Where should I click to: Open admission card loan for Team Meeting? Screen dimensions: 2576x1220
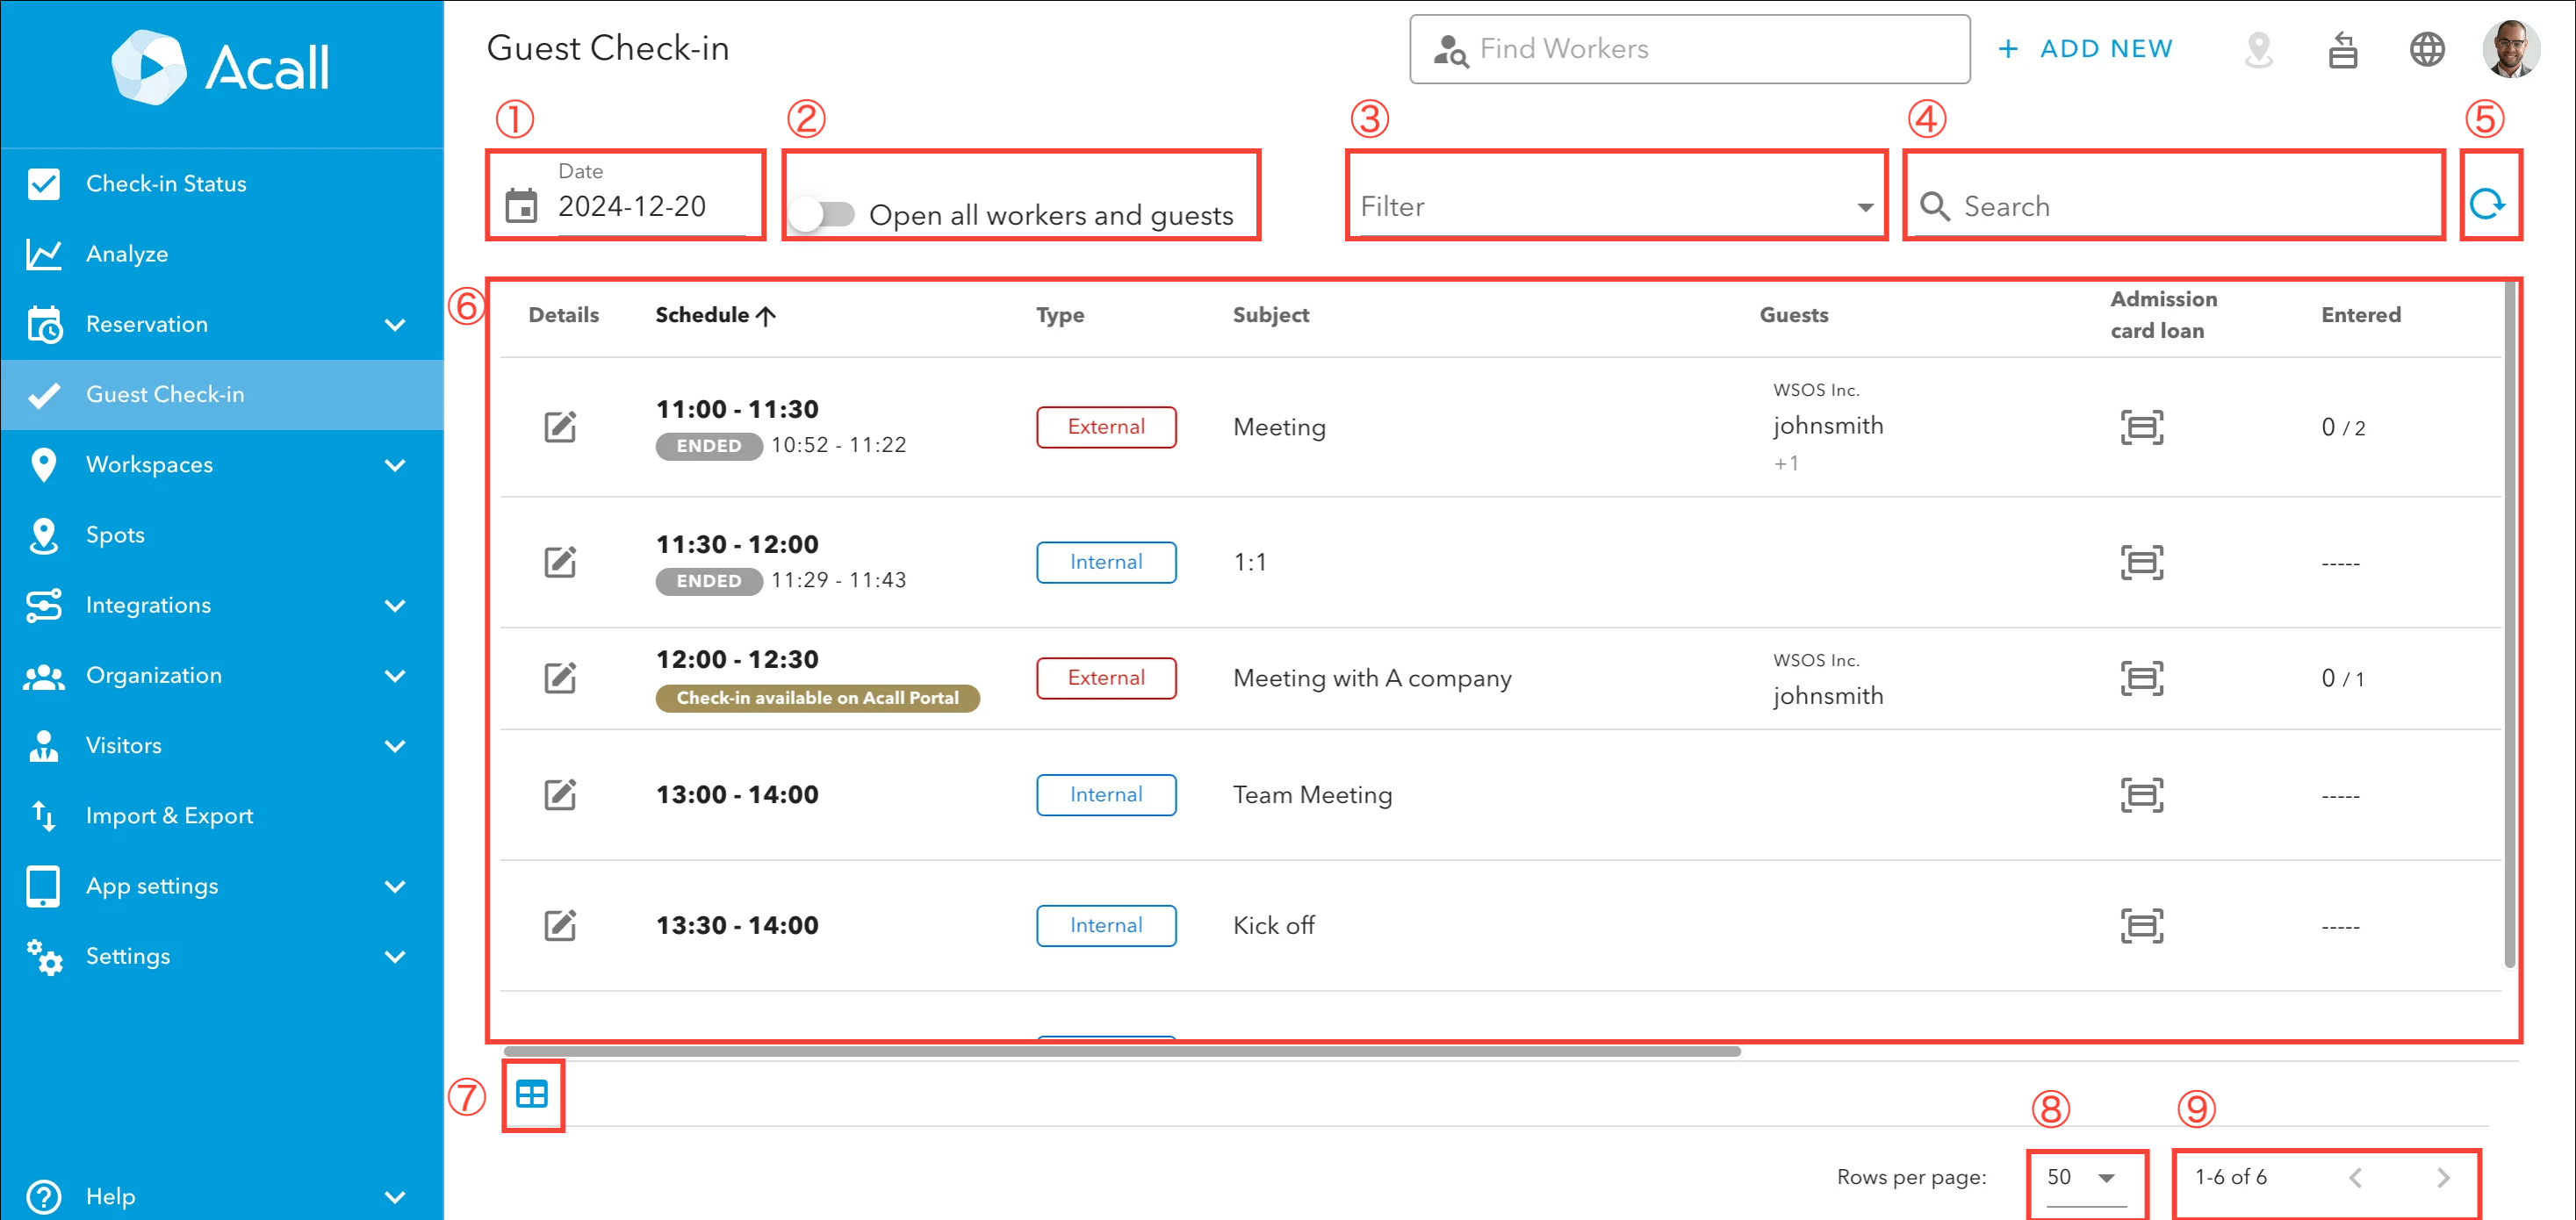tap(2141, 795)
